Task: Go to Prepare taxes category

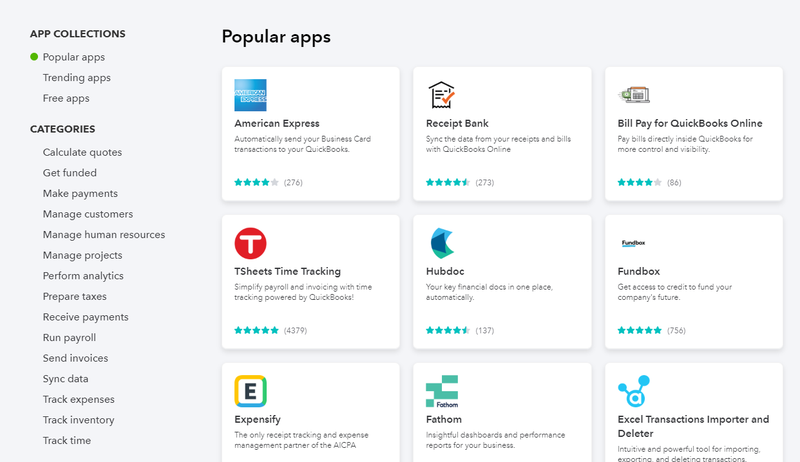Action: 74,296
